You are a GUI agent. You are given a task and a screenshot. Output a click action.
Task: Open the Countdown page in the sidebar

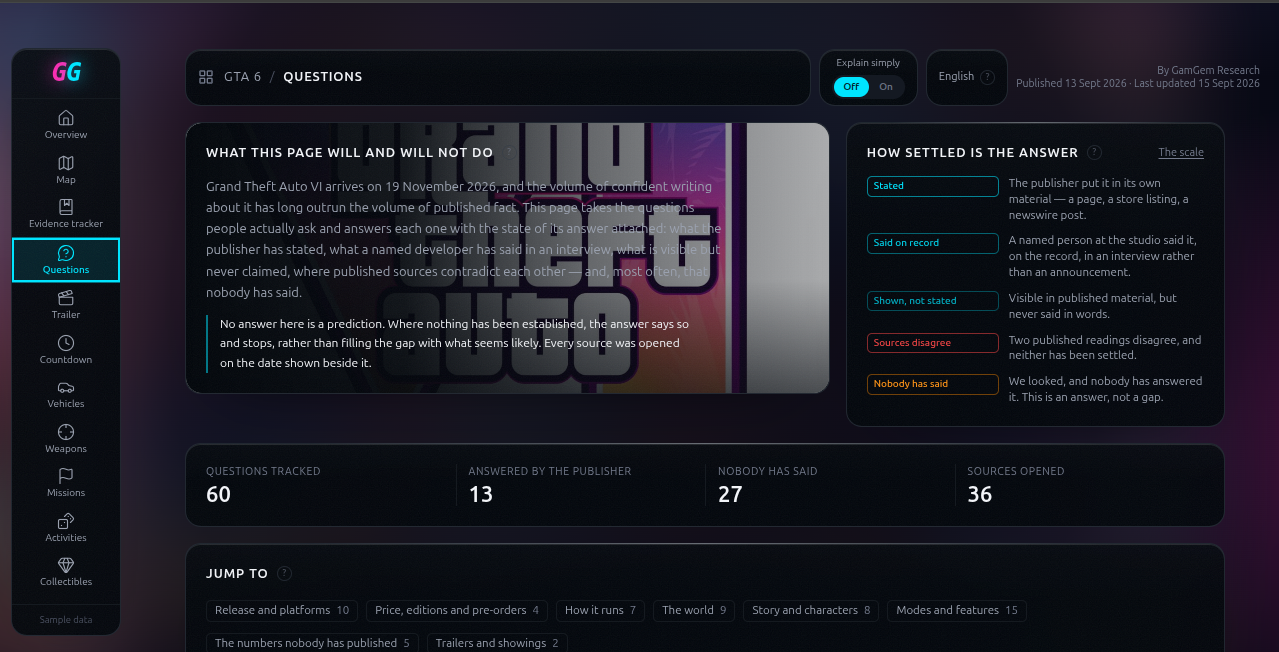(66, 350)
